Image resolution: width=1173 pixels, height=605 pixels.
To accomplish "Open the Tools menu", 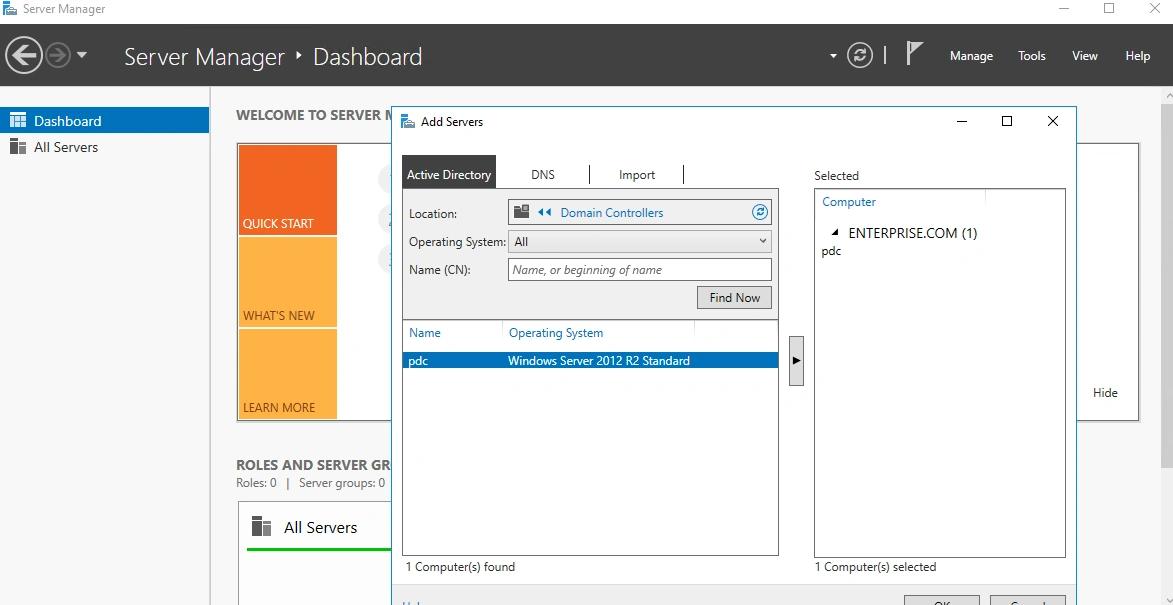I will pos(1032,56).
